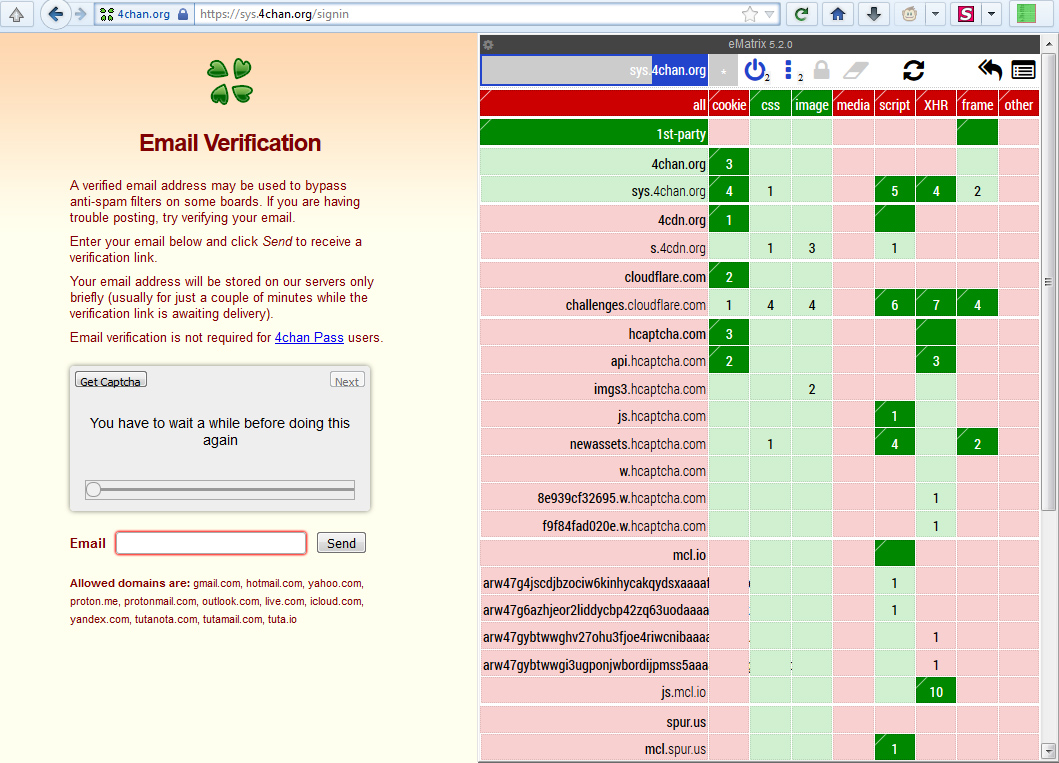The width and height of the screenshot is (1059, 763).
Task: Toggle the hcaptcha.com domain row
Action: tap(594, 333)
